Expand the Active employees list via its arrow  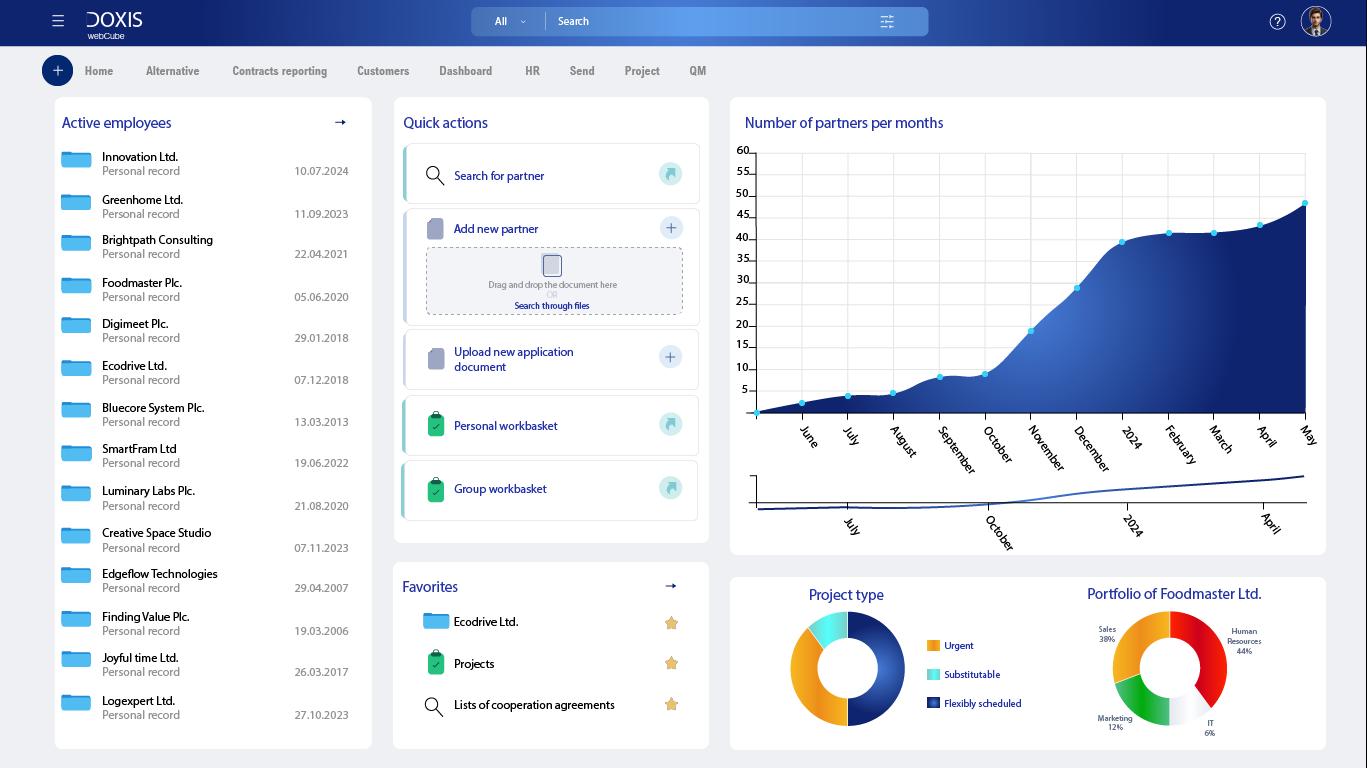click(x=340, y=122)
